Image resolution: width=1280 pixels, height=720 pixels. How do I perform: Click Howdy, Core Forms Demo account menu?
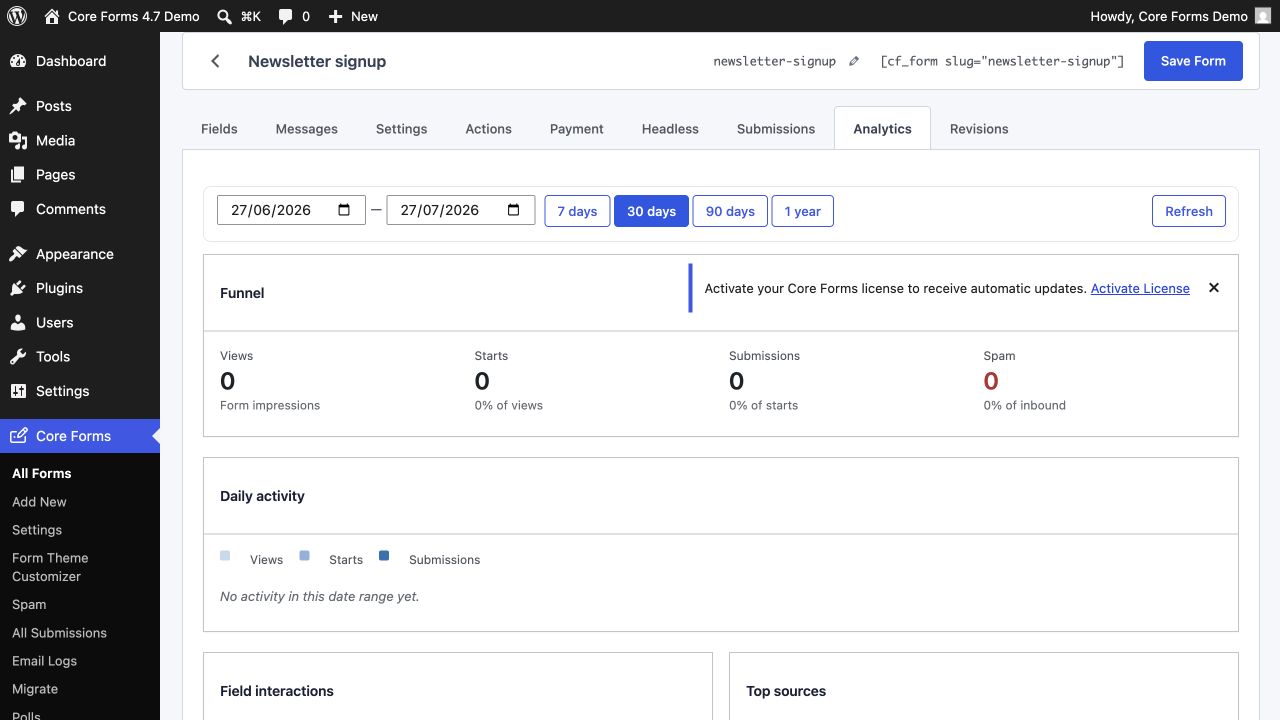(1180, 16)
